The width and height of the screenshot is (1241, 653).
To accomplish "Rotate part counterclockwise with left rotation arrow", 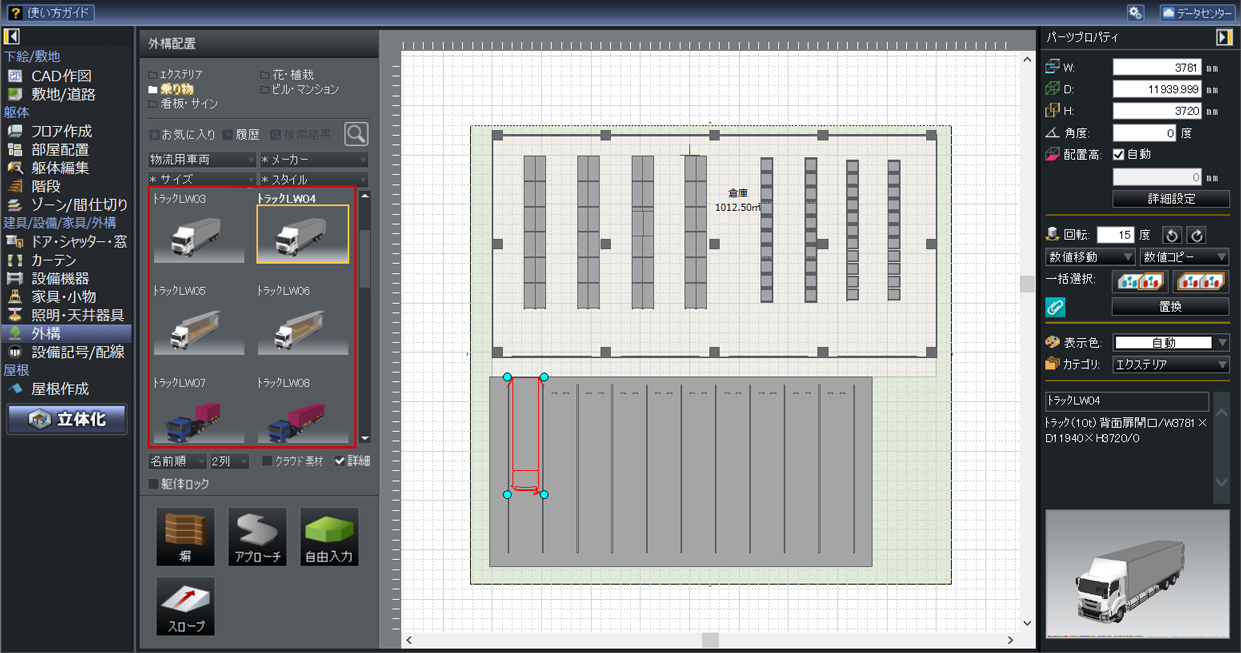I will click(1173, 235).
